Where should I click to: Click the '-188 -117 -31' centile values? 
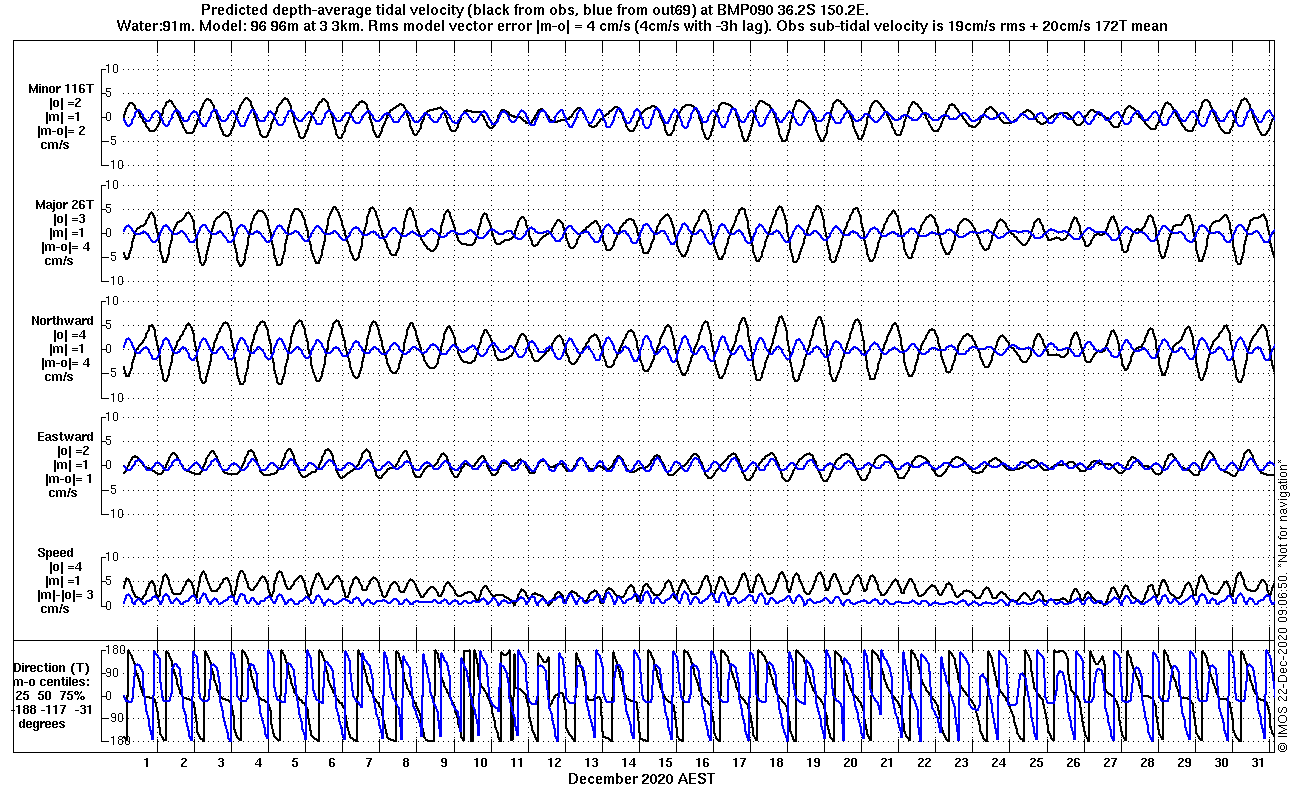coord(53,709)
